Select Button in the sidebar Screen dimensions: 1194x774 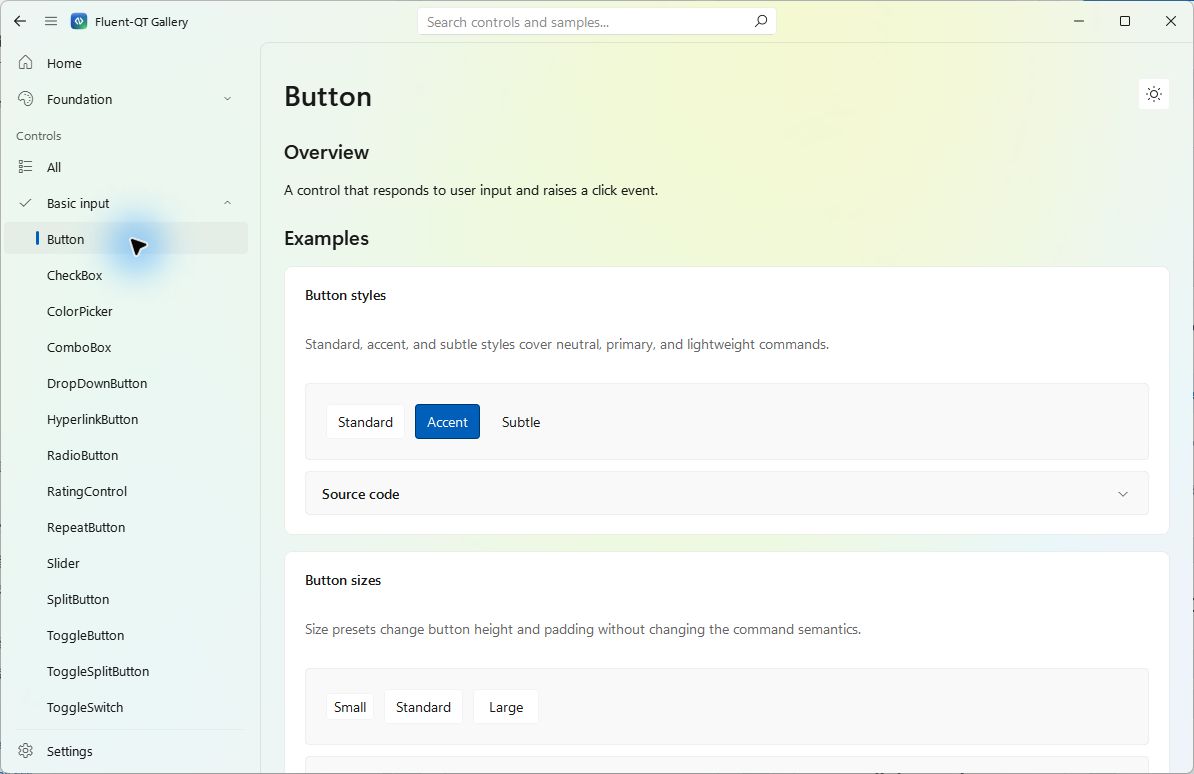click(x=126, y=238)
